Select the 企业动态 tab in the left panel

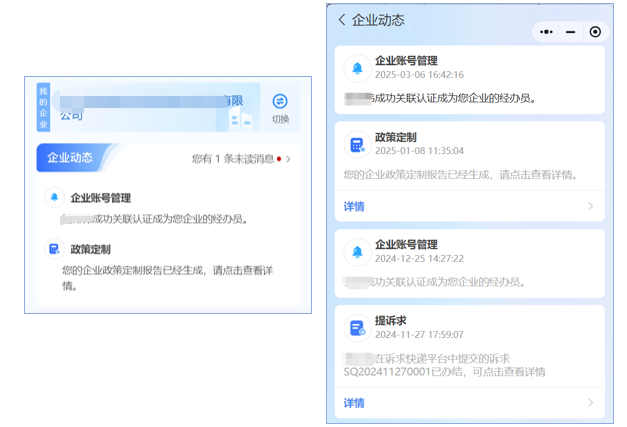[x=68, y=158]
